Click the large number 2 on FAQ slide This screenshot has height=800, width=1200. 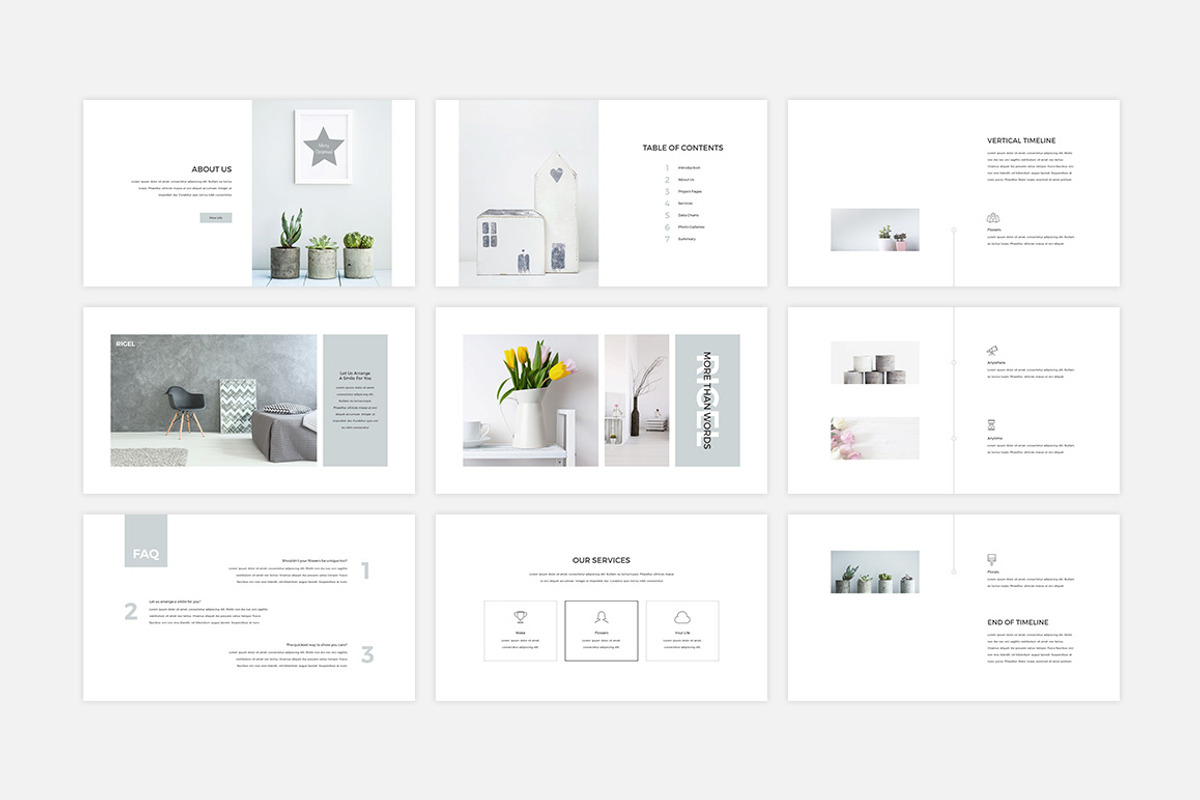(131, 612)
